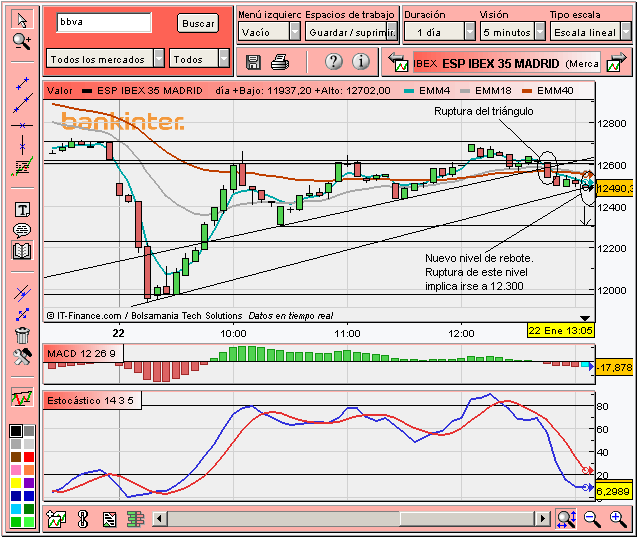Zoom in with the plus magnifier
The width and height of the screenshot is (639, 537).
[618, 519]
